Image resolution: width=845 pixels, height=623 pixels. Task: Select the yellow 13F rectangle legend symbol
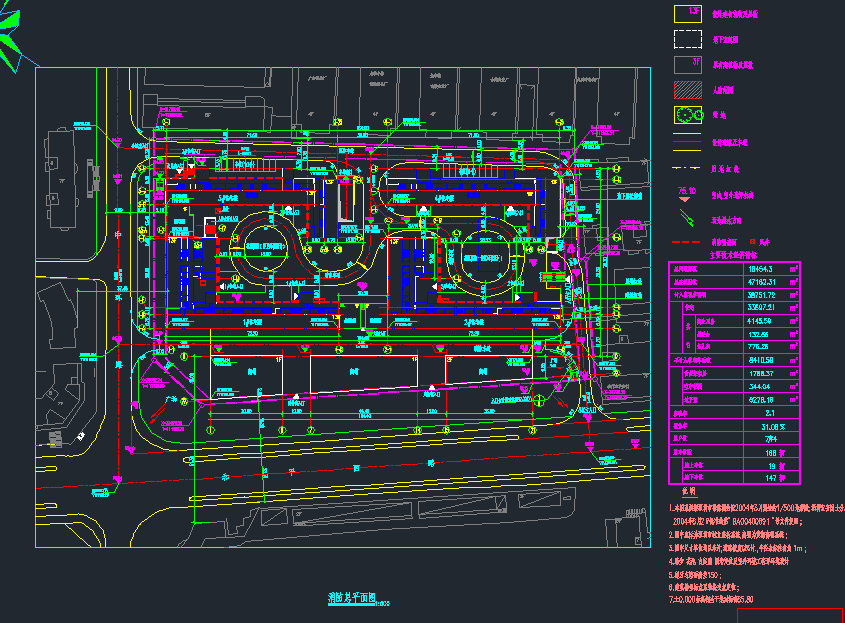coord(688,14)
